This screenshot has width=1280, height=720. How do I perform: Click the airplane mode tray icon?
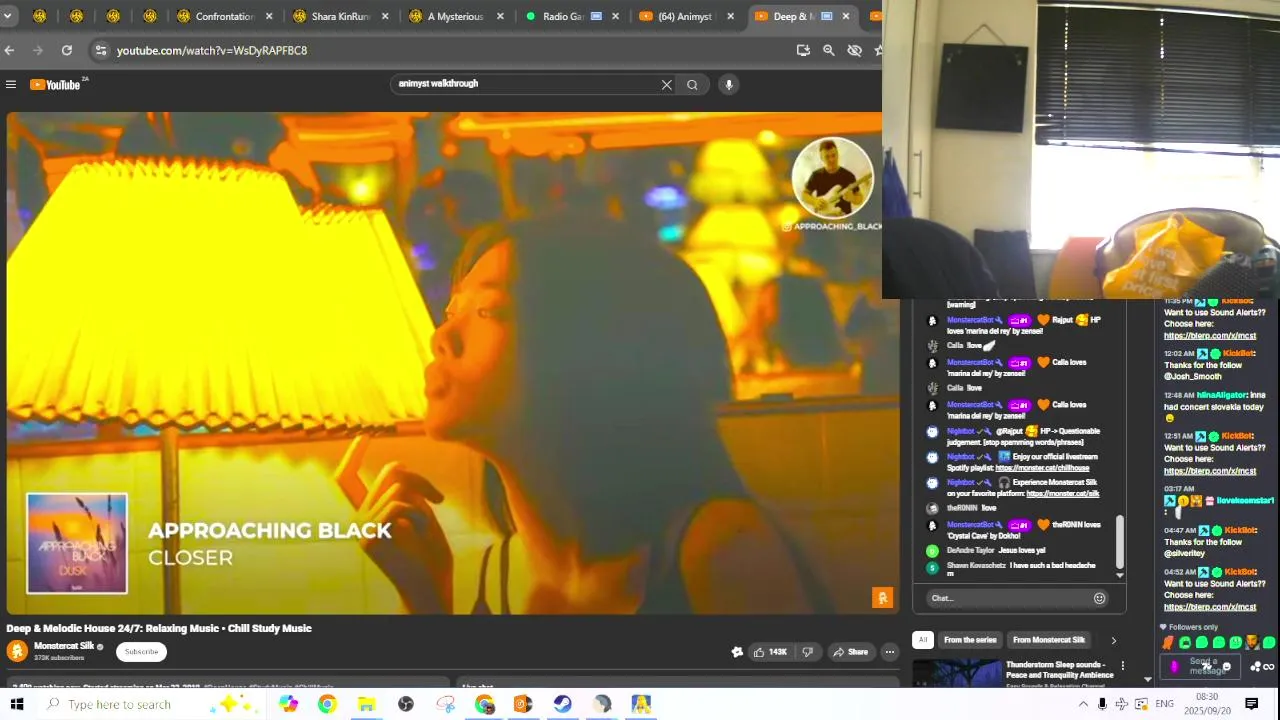tap(1121, 704)
